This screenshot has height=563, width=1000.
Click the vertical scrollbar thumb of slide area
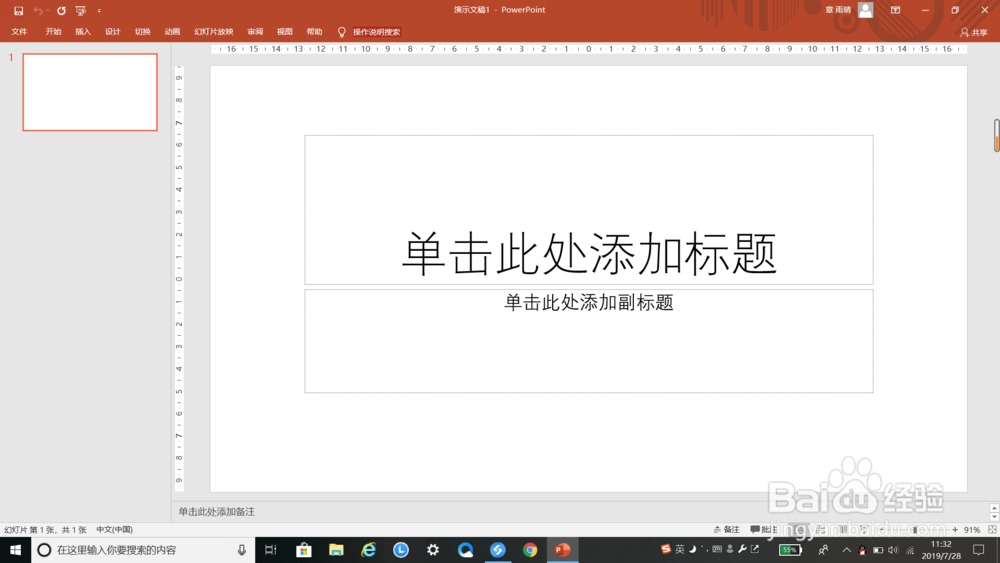pos(996,135)
